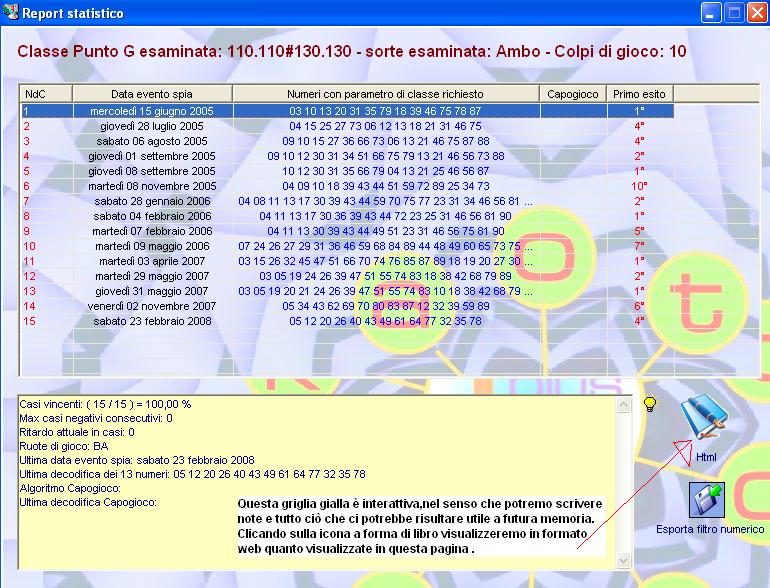Click the Esporta filtro numerico label
Image resolution: width=770 pixels, height=588 pixels.
[710, 530]
